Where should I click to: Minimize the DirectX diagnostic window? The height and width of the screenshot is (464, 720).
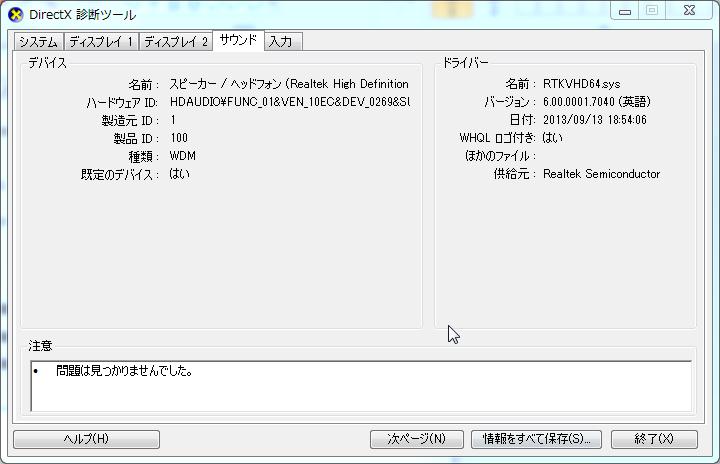coord(625,11)
